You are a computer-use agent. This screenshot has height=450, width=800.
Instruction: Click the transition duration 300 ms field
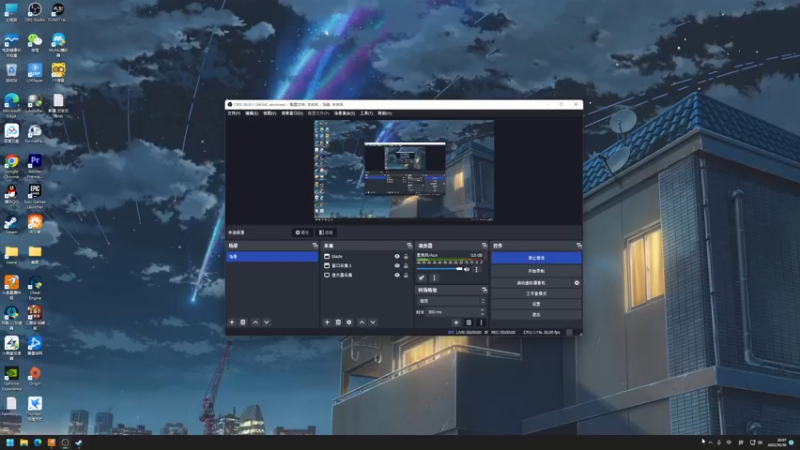pos(452,312)
